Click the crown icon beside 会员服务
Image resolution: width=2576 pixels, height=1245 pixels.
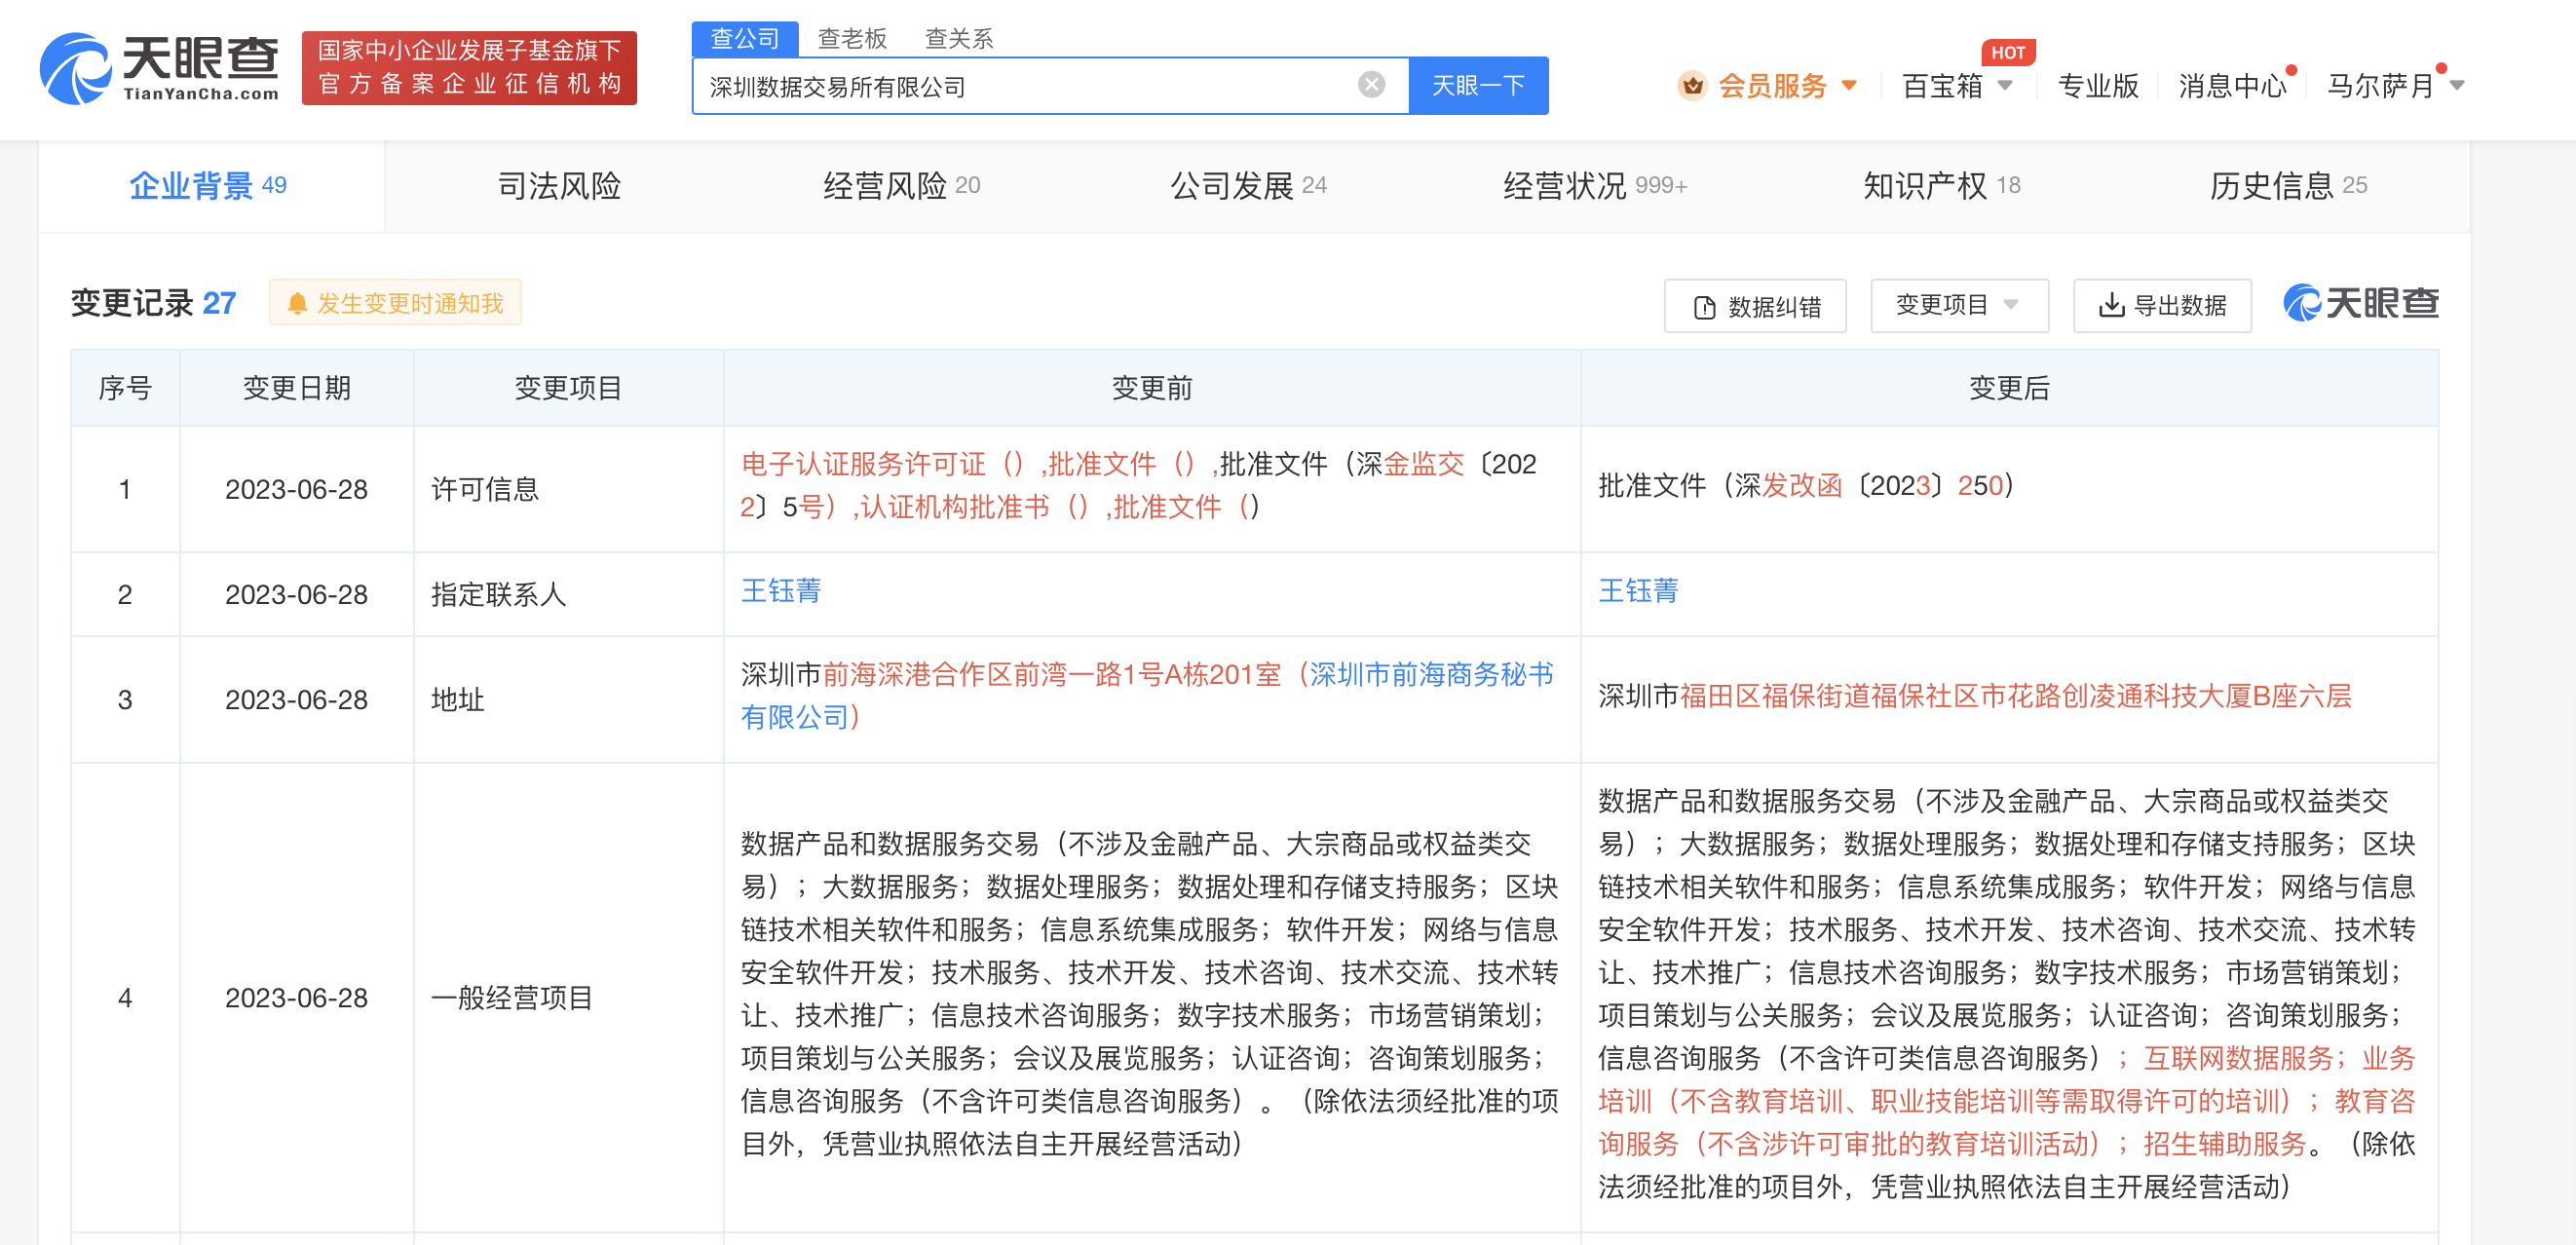1692,86
